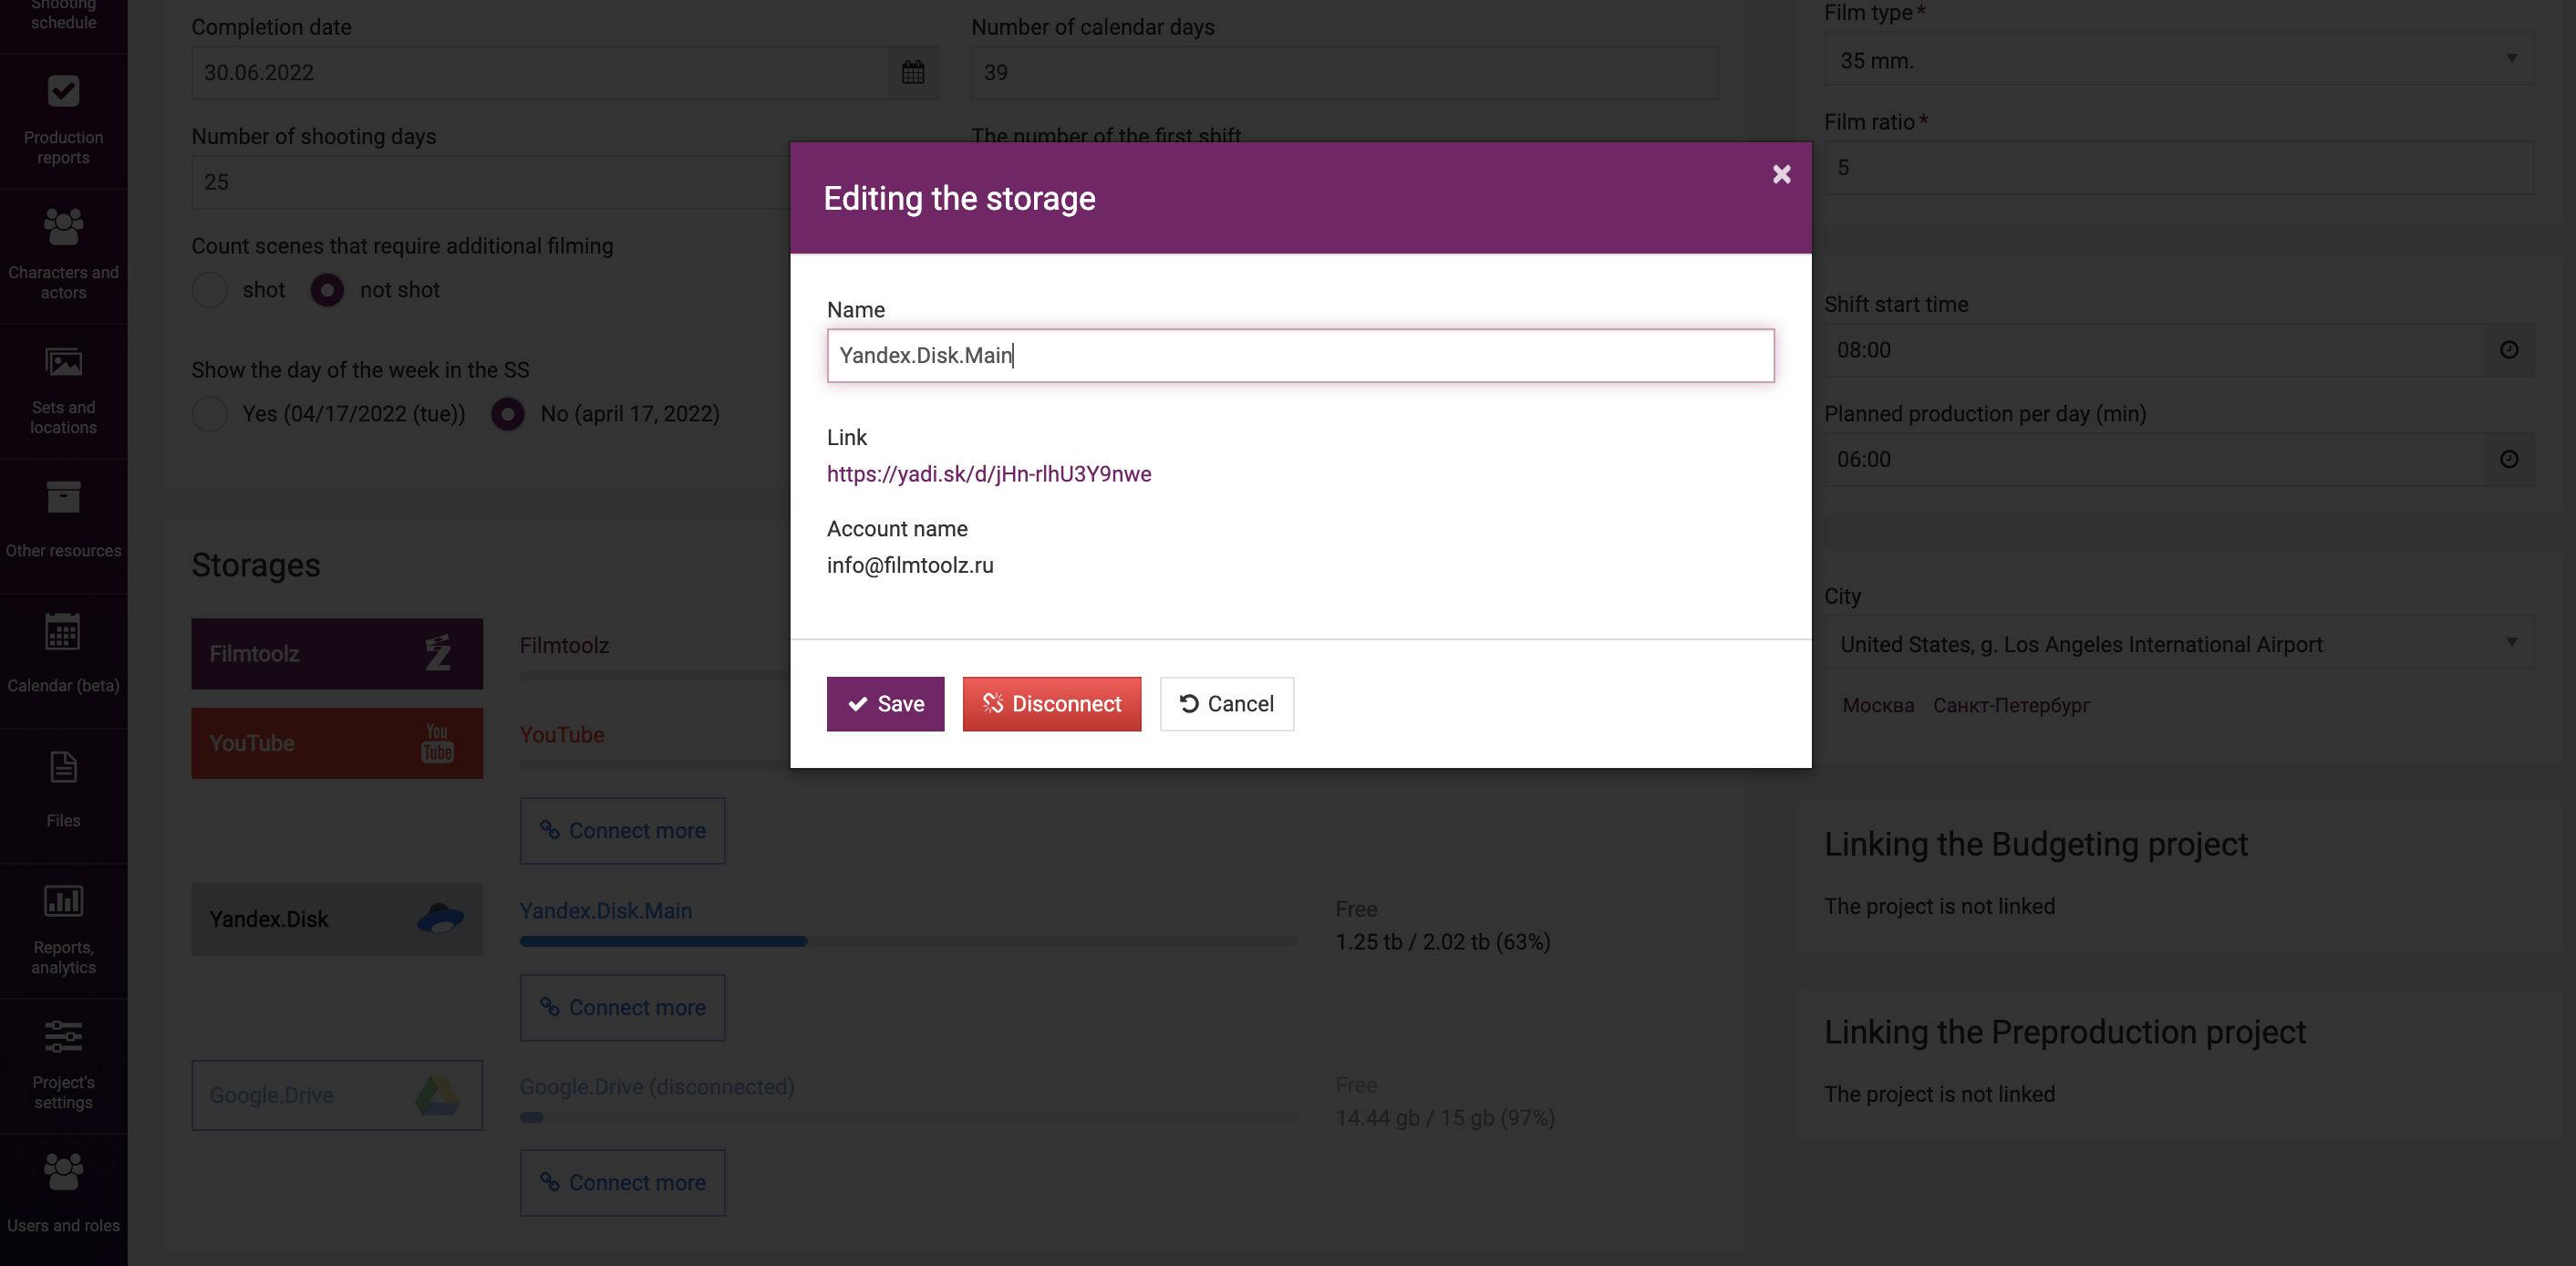2576x1266 pixels.
Task: Open the Yandex.Disk.Main storage link
Action: click(606, 911)
